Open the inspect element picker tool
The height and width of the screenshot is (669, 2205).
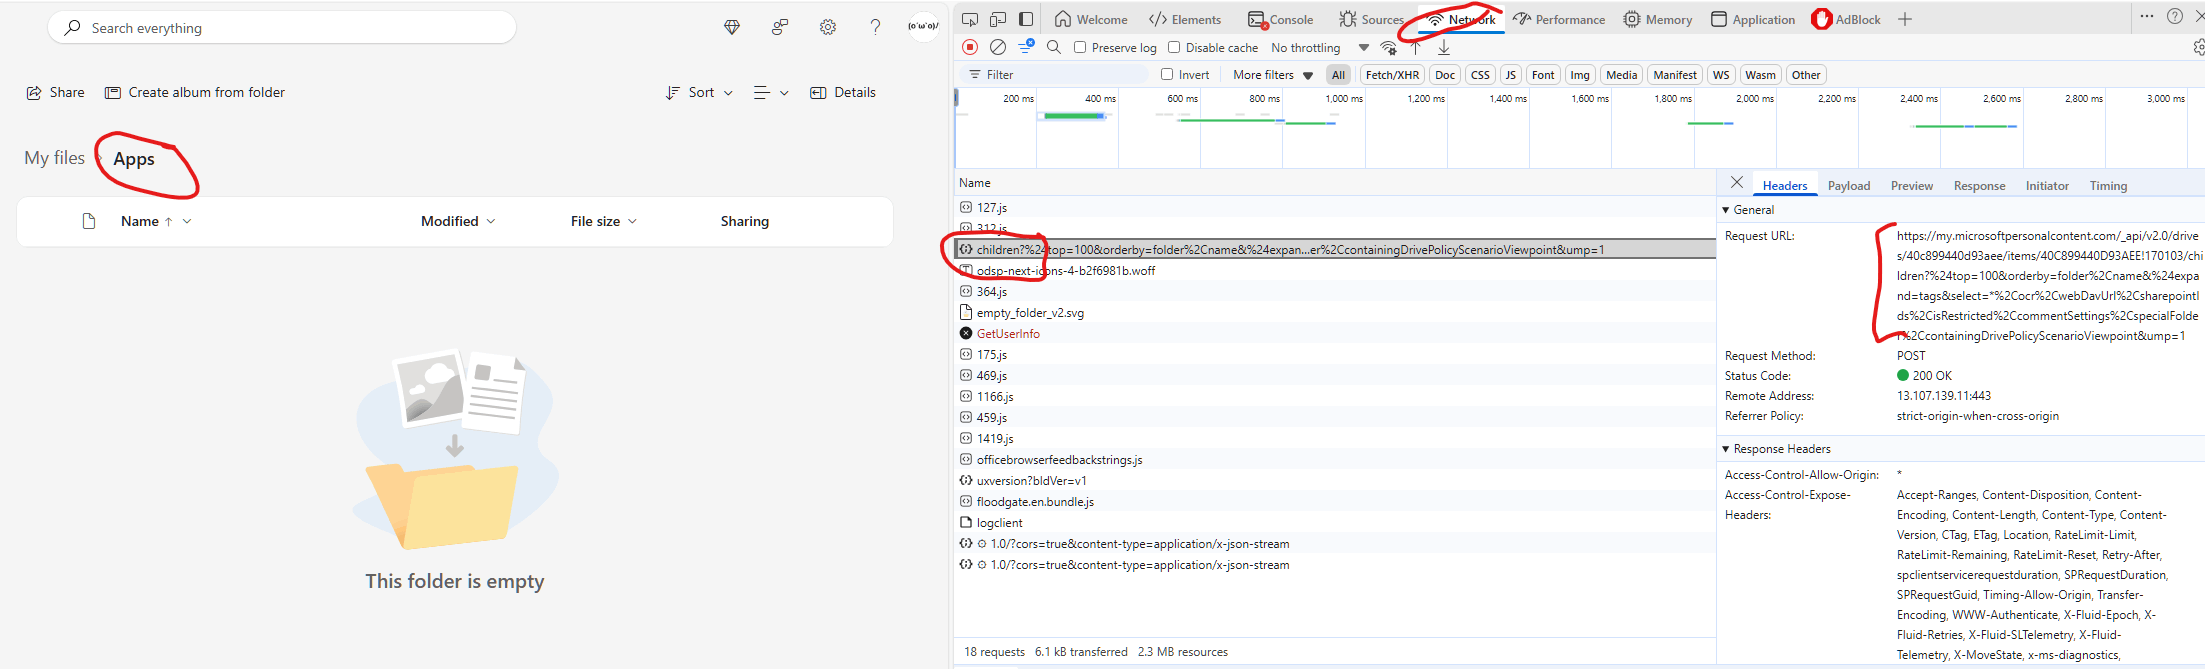coord(970,19)
